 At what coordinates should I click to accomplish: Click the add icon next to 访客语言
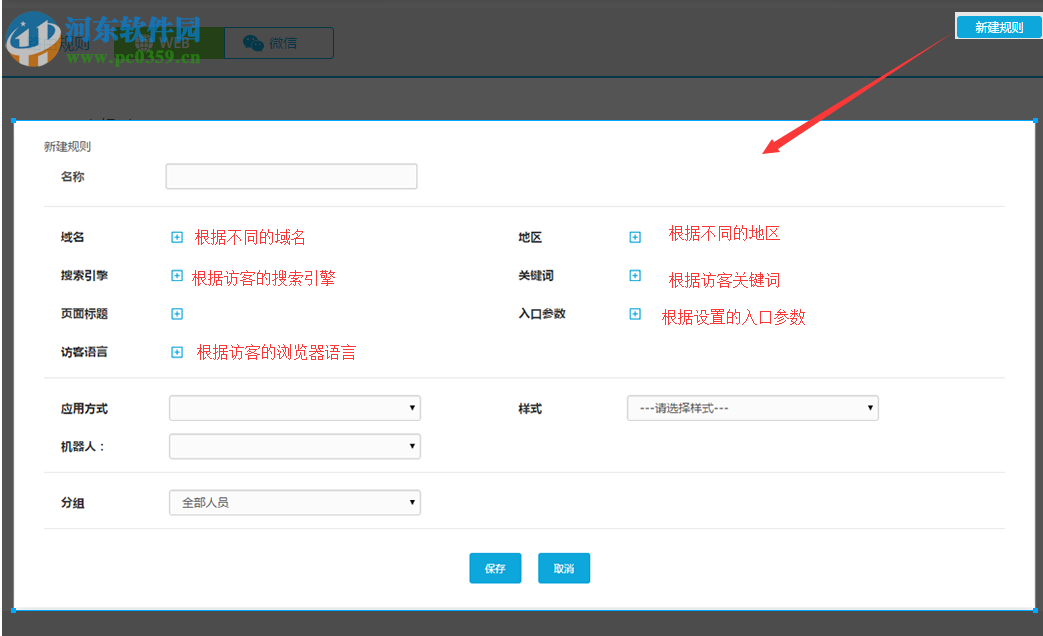177,351
